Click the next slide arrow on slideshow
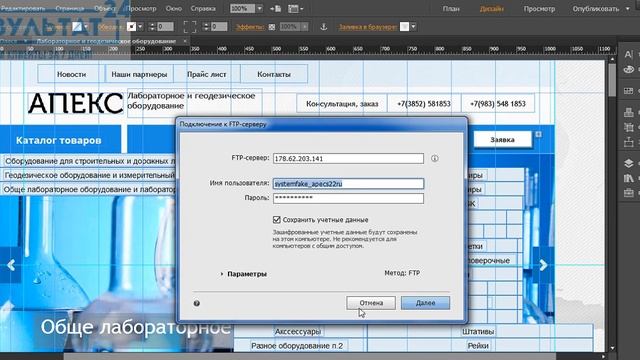The height and width of the screenshot is (360, 640). click(x=543, y=265)
